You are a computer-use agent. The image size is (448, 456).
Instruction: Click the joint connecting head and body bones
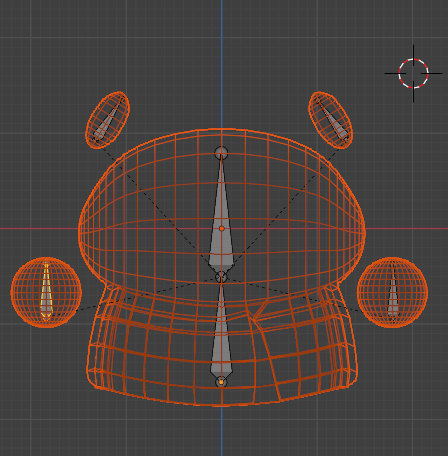(x=221, y=277)
